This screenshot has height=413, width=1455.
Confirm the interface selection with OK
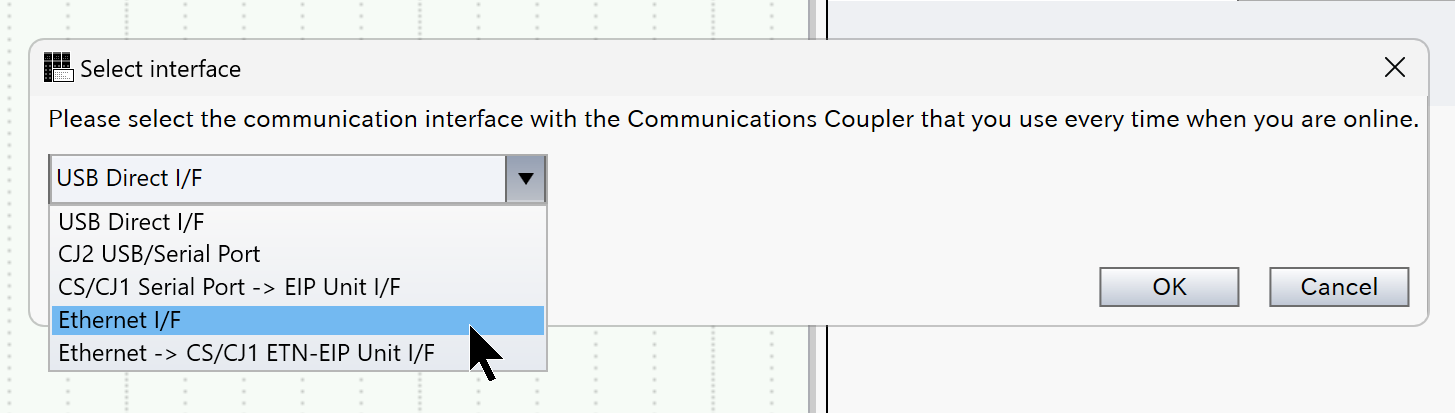(x=1169, y=287)
